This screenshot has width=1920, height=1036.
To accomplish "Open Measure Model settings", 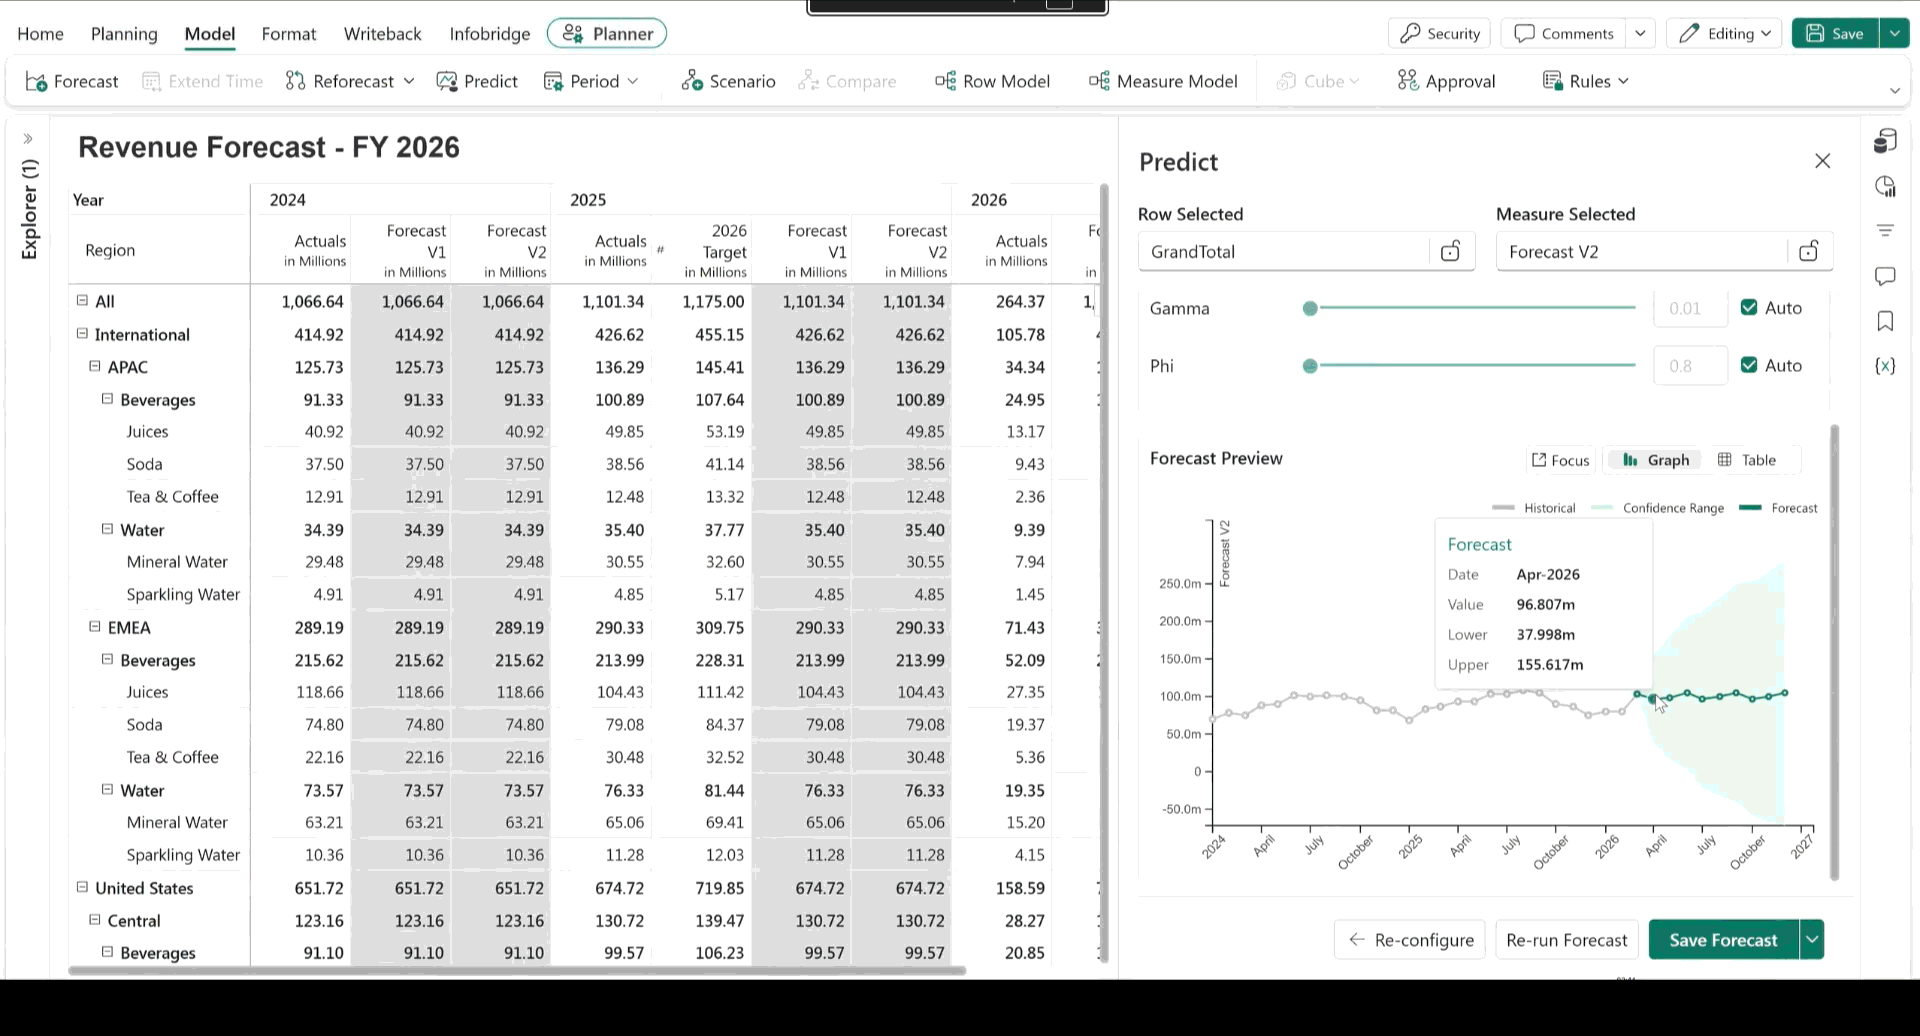I will click(1163, 81).
